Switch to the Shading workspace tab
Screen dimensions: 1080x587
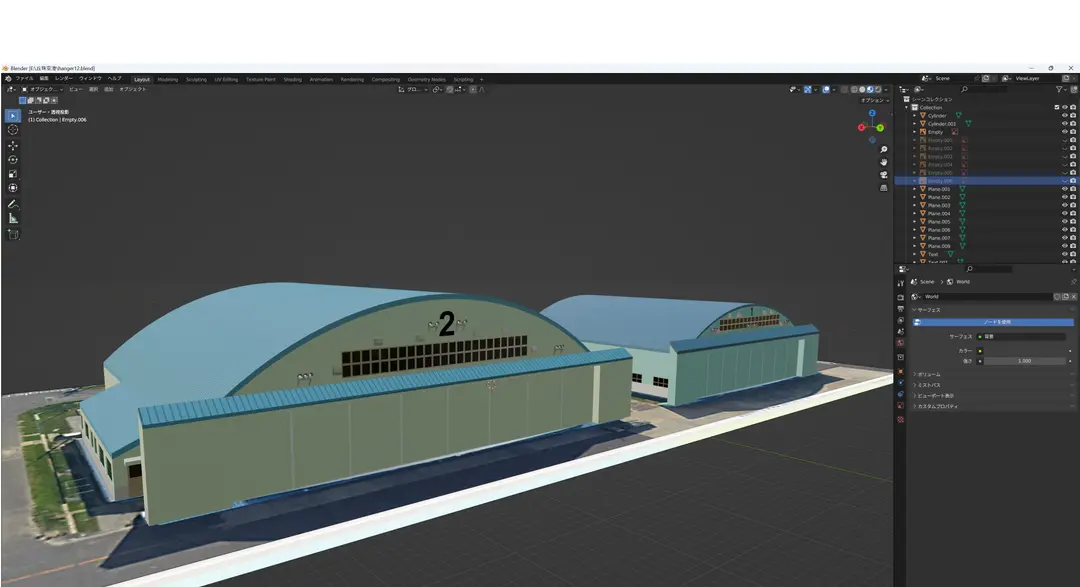click(x=293, y=79)
